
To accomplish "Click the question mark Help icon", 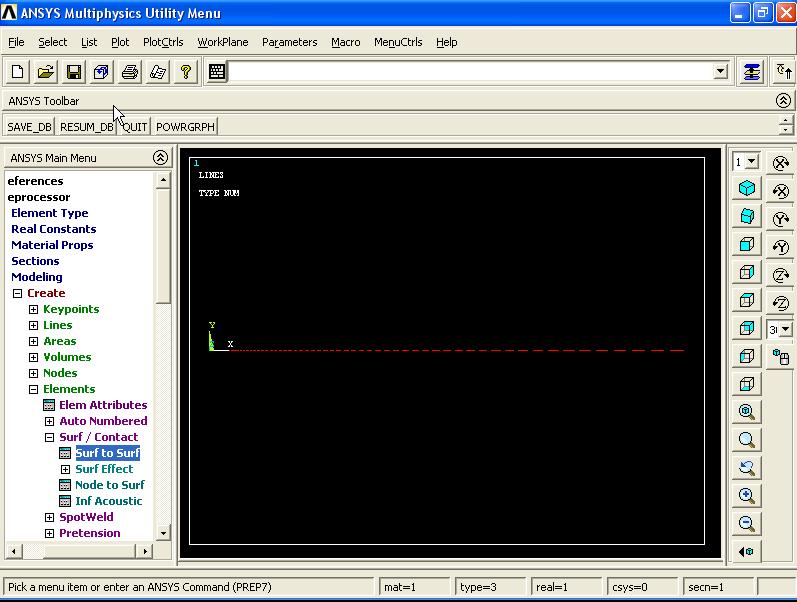I will [186, 72].
